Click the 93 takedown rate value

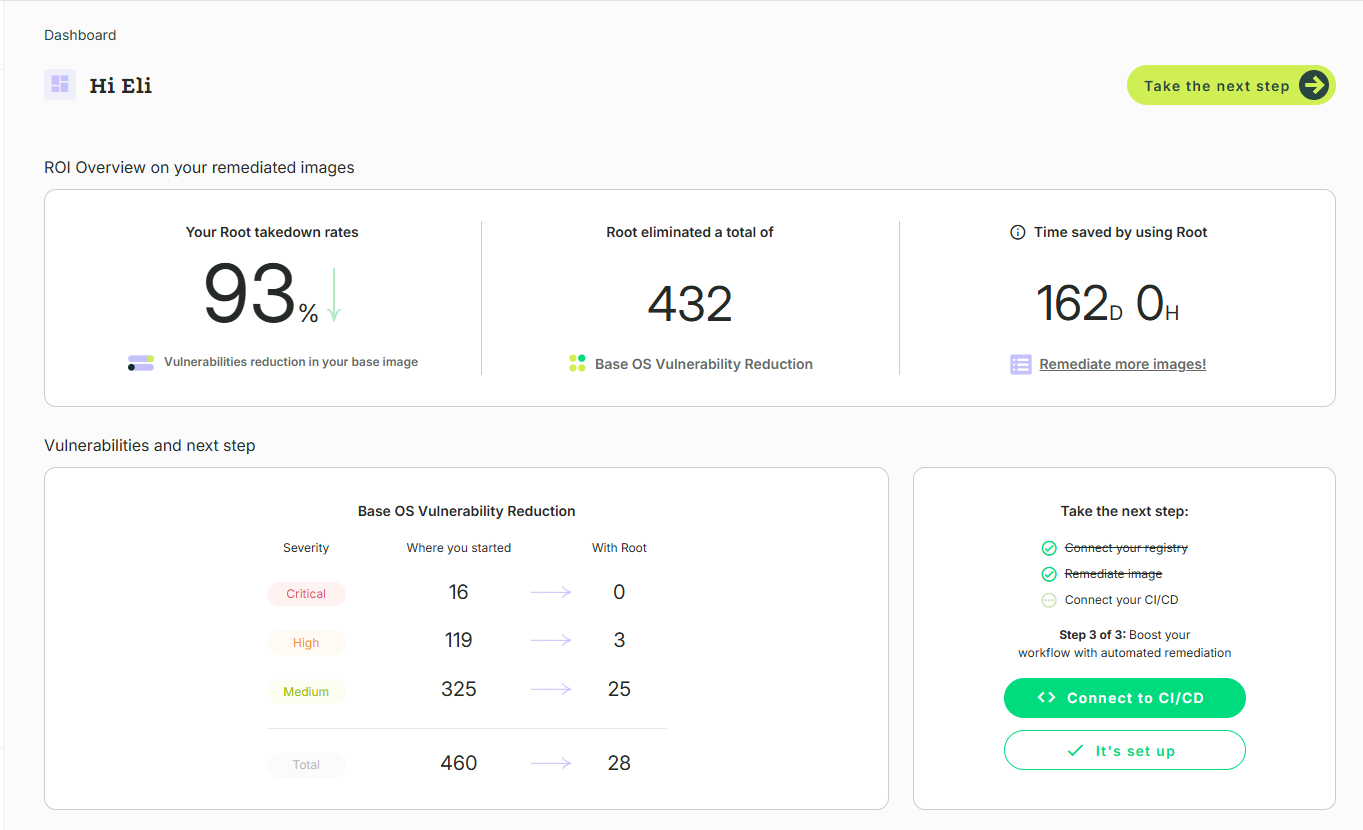pos(250,294)
